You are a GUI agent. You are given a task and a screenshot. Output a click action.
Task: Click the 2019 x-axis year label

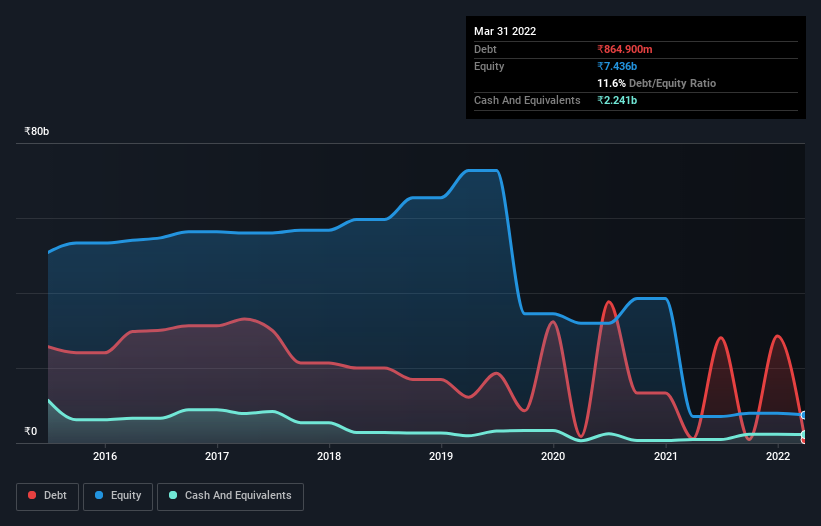tap(441, 456)
